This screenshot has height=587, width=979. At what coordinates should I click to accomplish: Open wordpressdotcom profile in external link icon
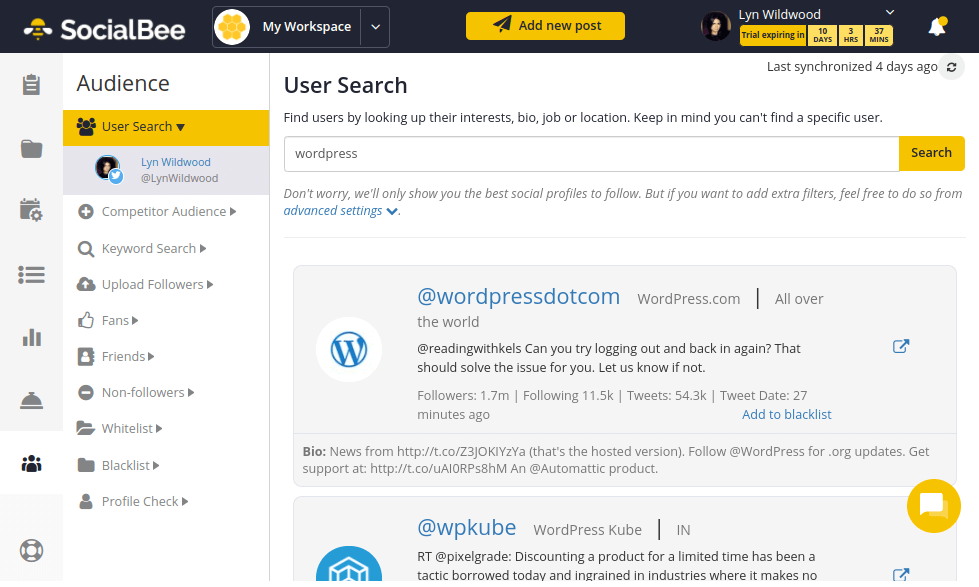pyautogui.click(x=900, y=346)
